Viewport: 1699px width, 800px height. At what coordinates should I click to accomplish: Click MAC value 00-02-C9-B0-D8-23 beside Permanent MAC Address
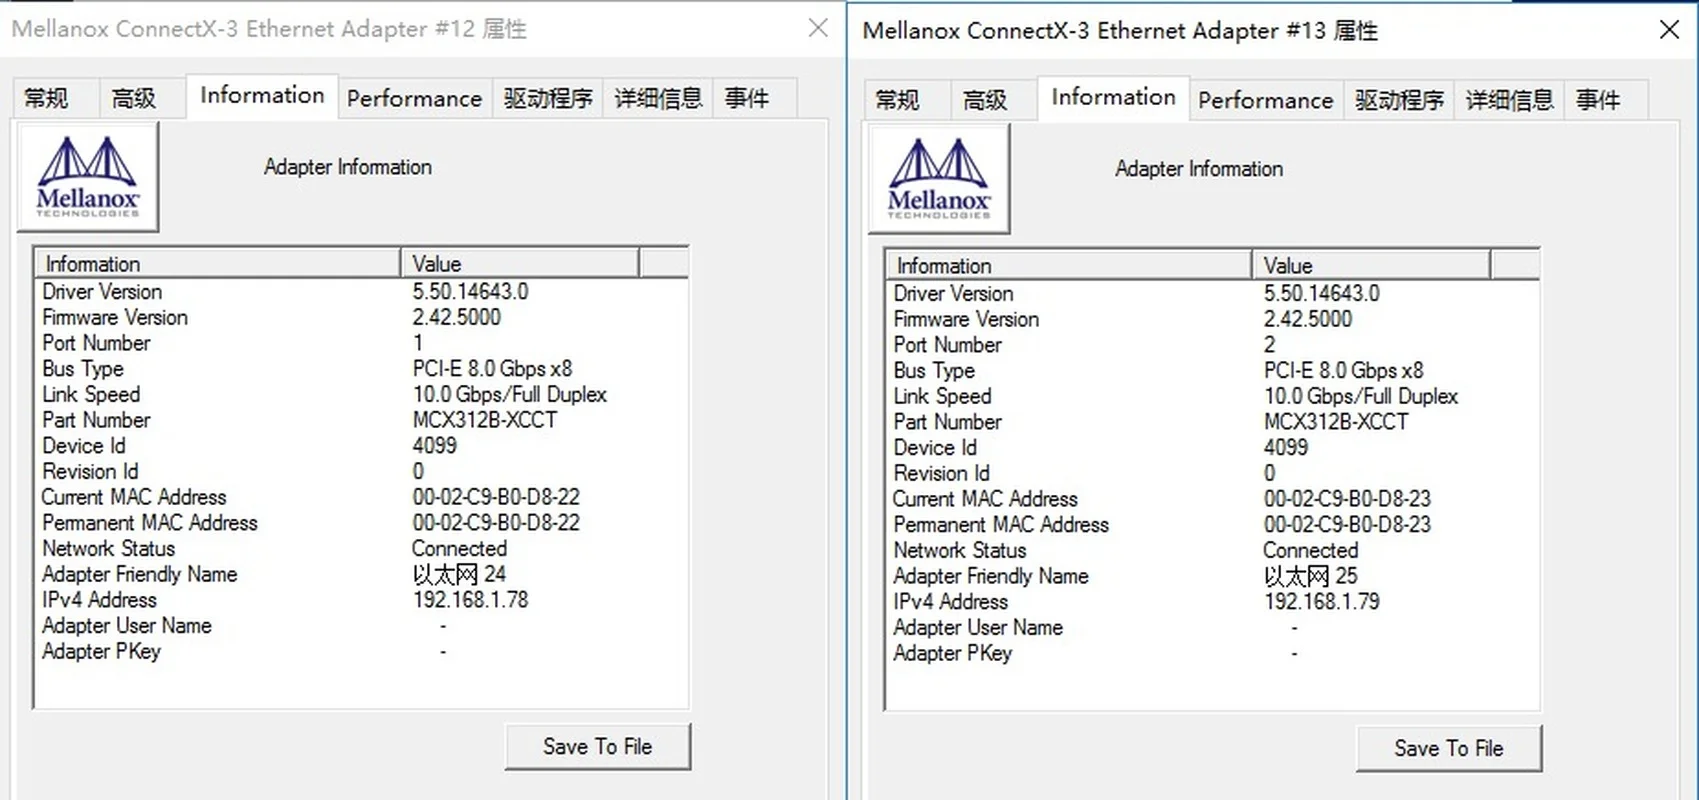pos(1347,525)
